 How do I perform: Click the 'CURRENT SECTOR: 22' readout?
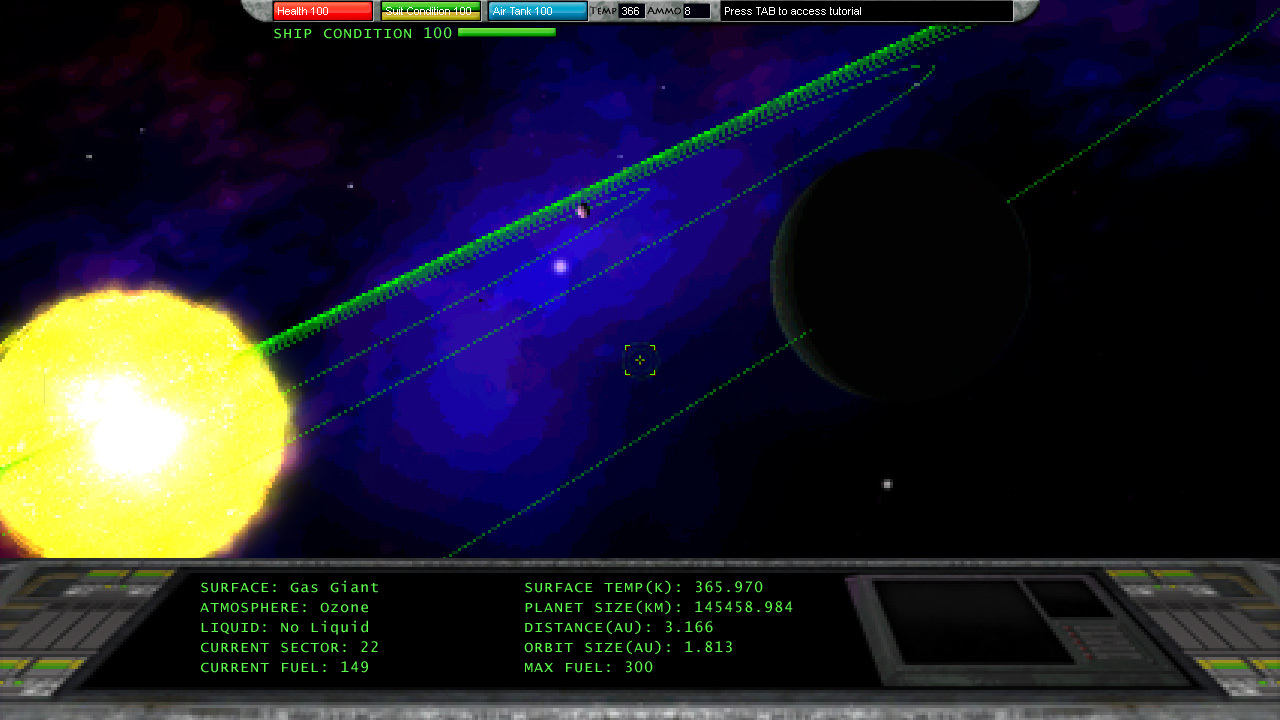pos(290,648)
